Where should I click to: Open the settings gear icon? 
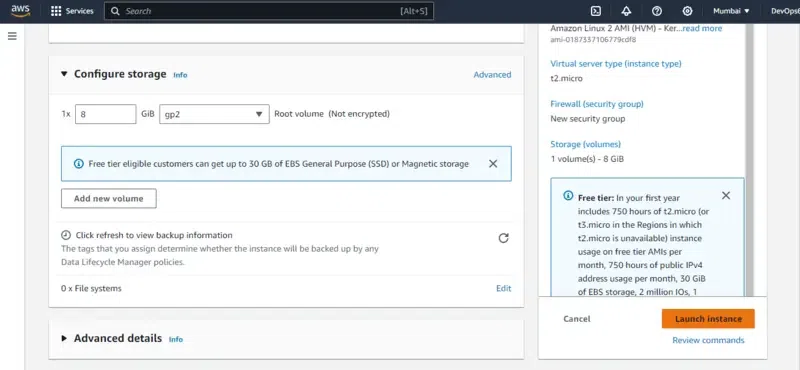(x=687, y=11)
